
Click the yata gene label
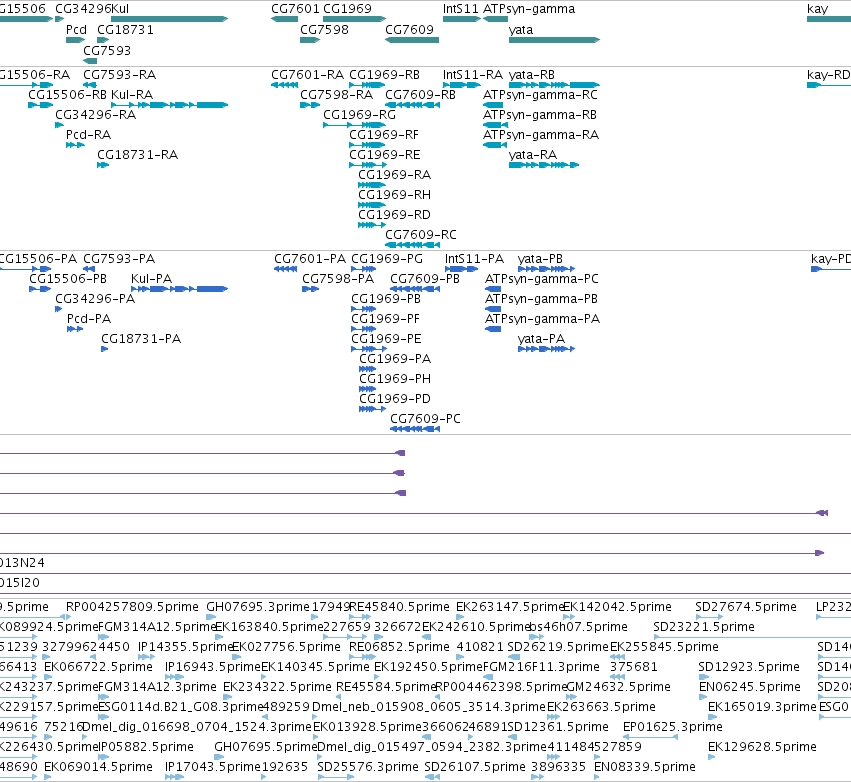(x=521, y=30)
